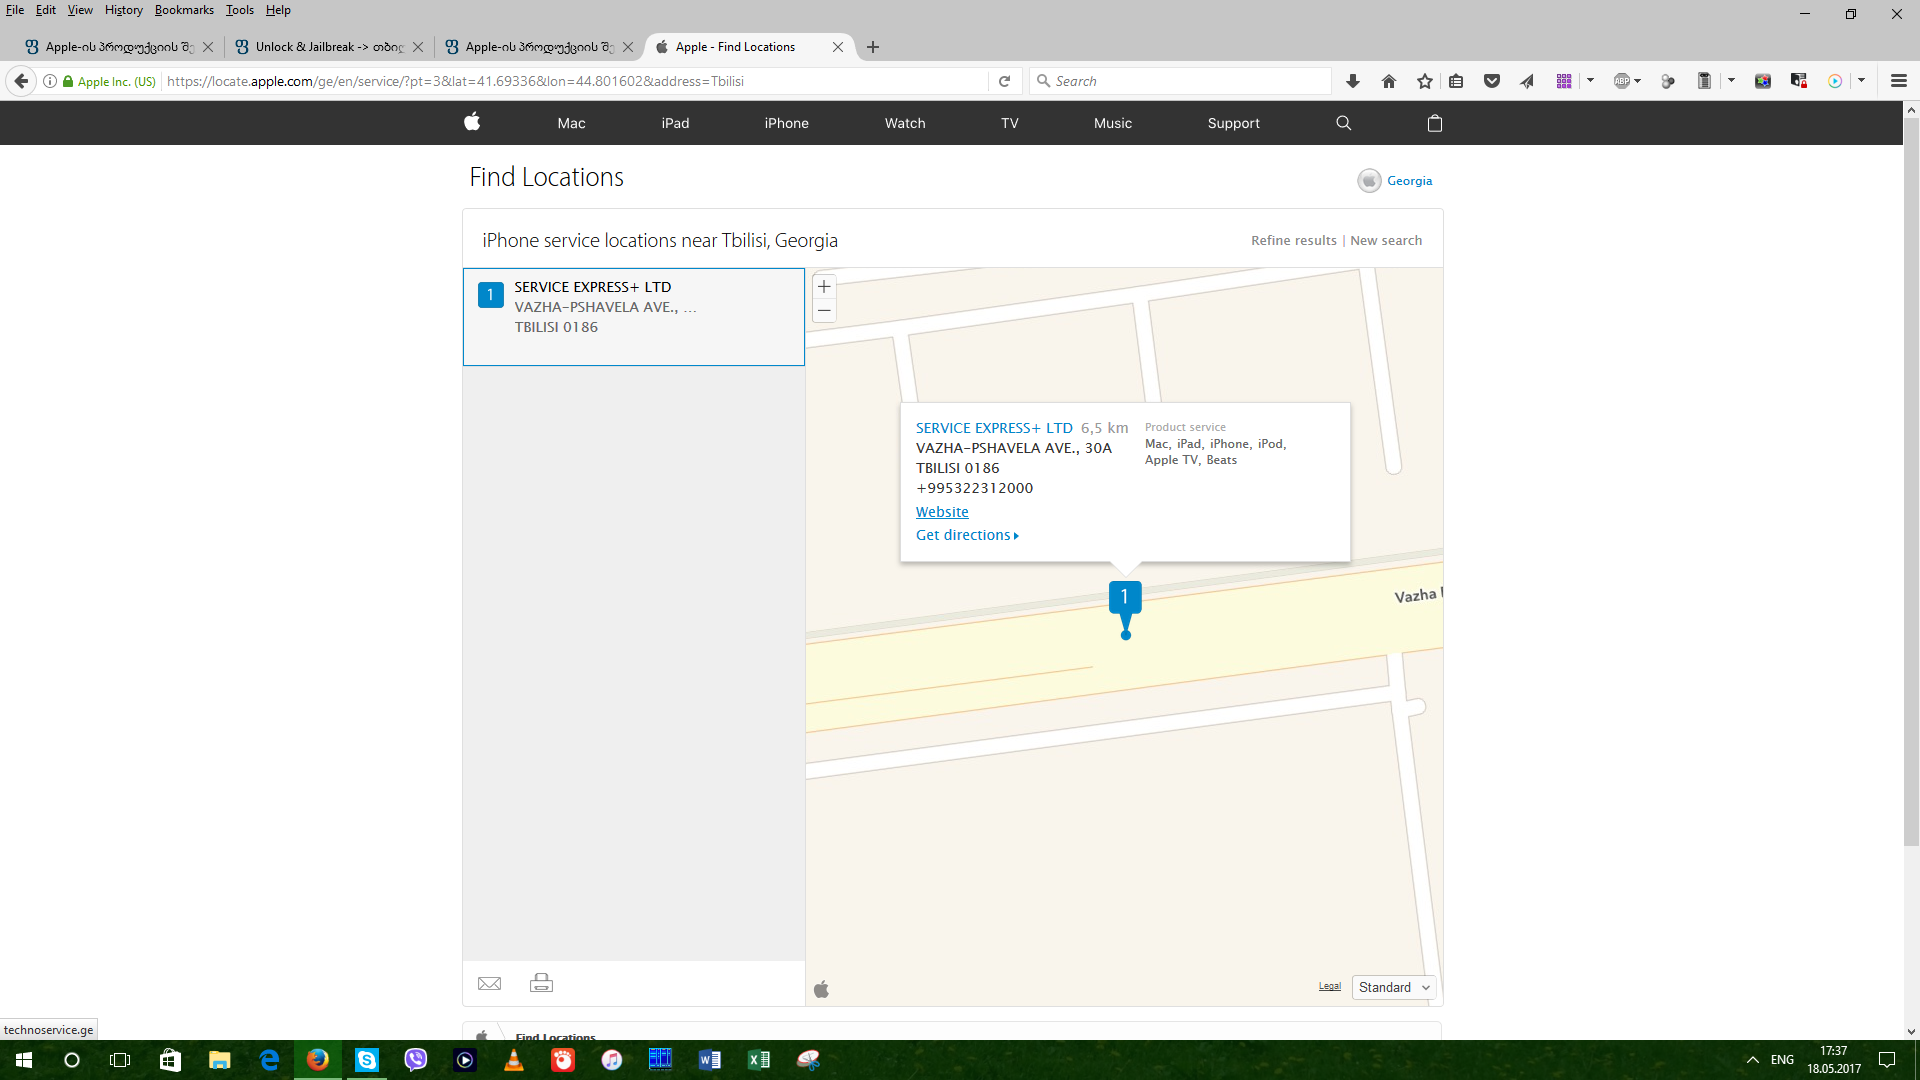Open the File menu
The image size is (1920, 1080).
pos(15,10)
